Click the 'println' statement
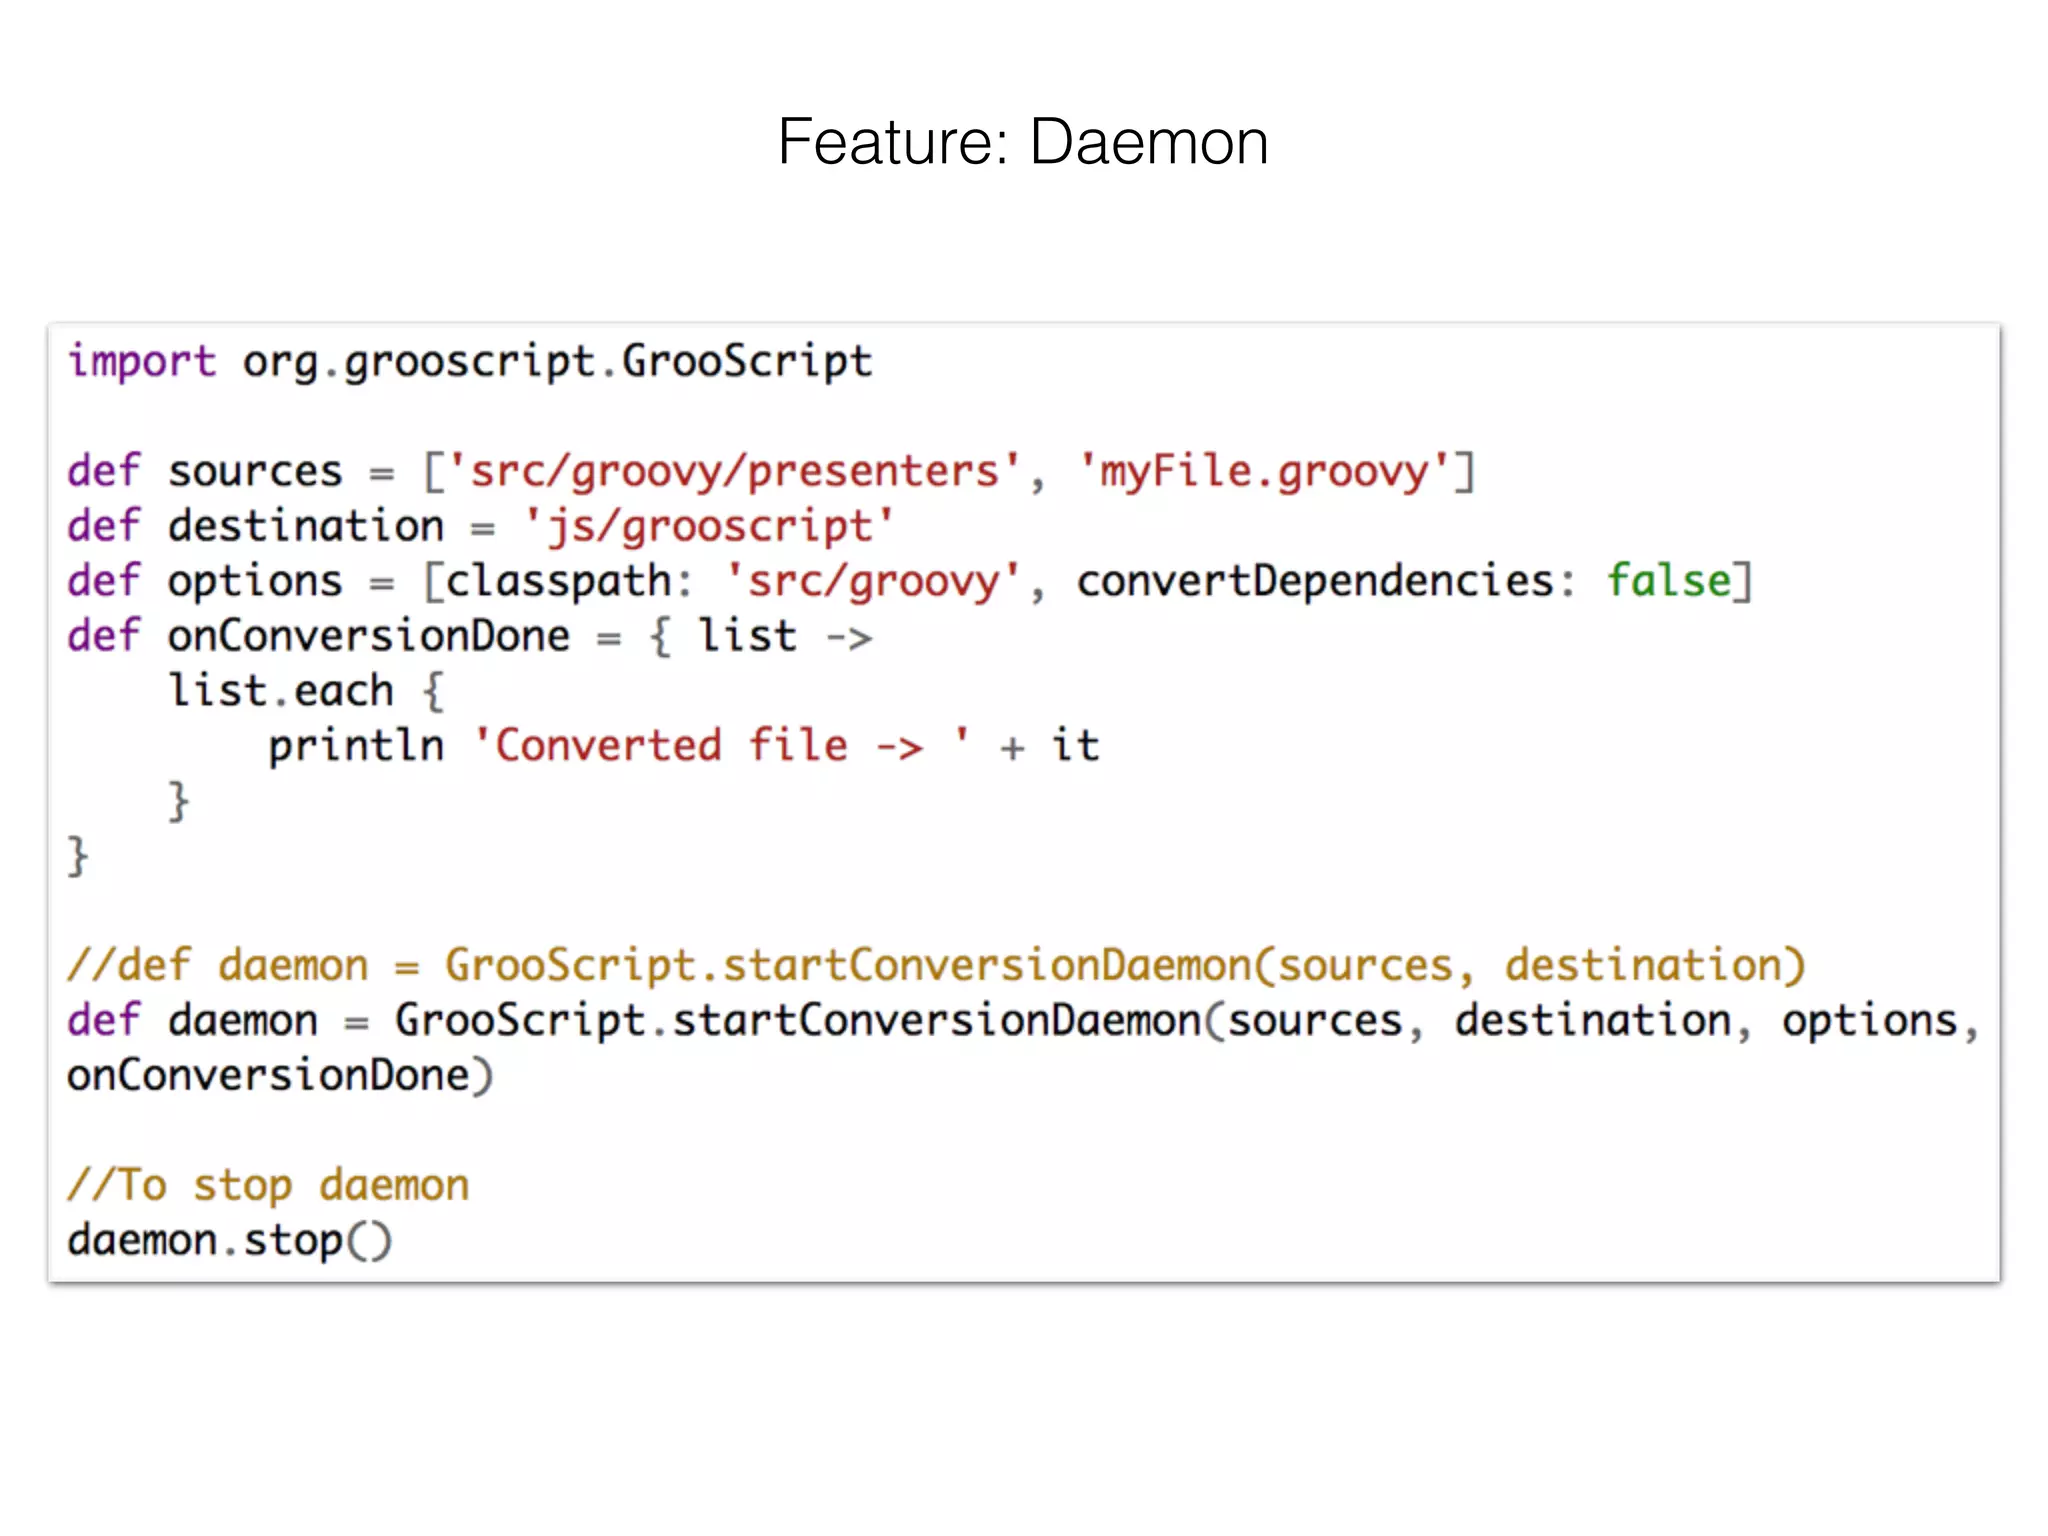The width and height of the screenshot is (2048, 1536). pyautogui.click(x=684, y=747)
